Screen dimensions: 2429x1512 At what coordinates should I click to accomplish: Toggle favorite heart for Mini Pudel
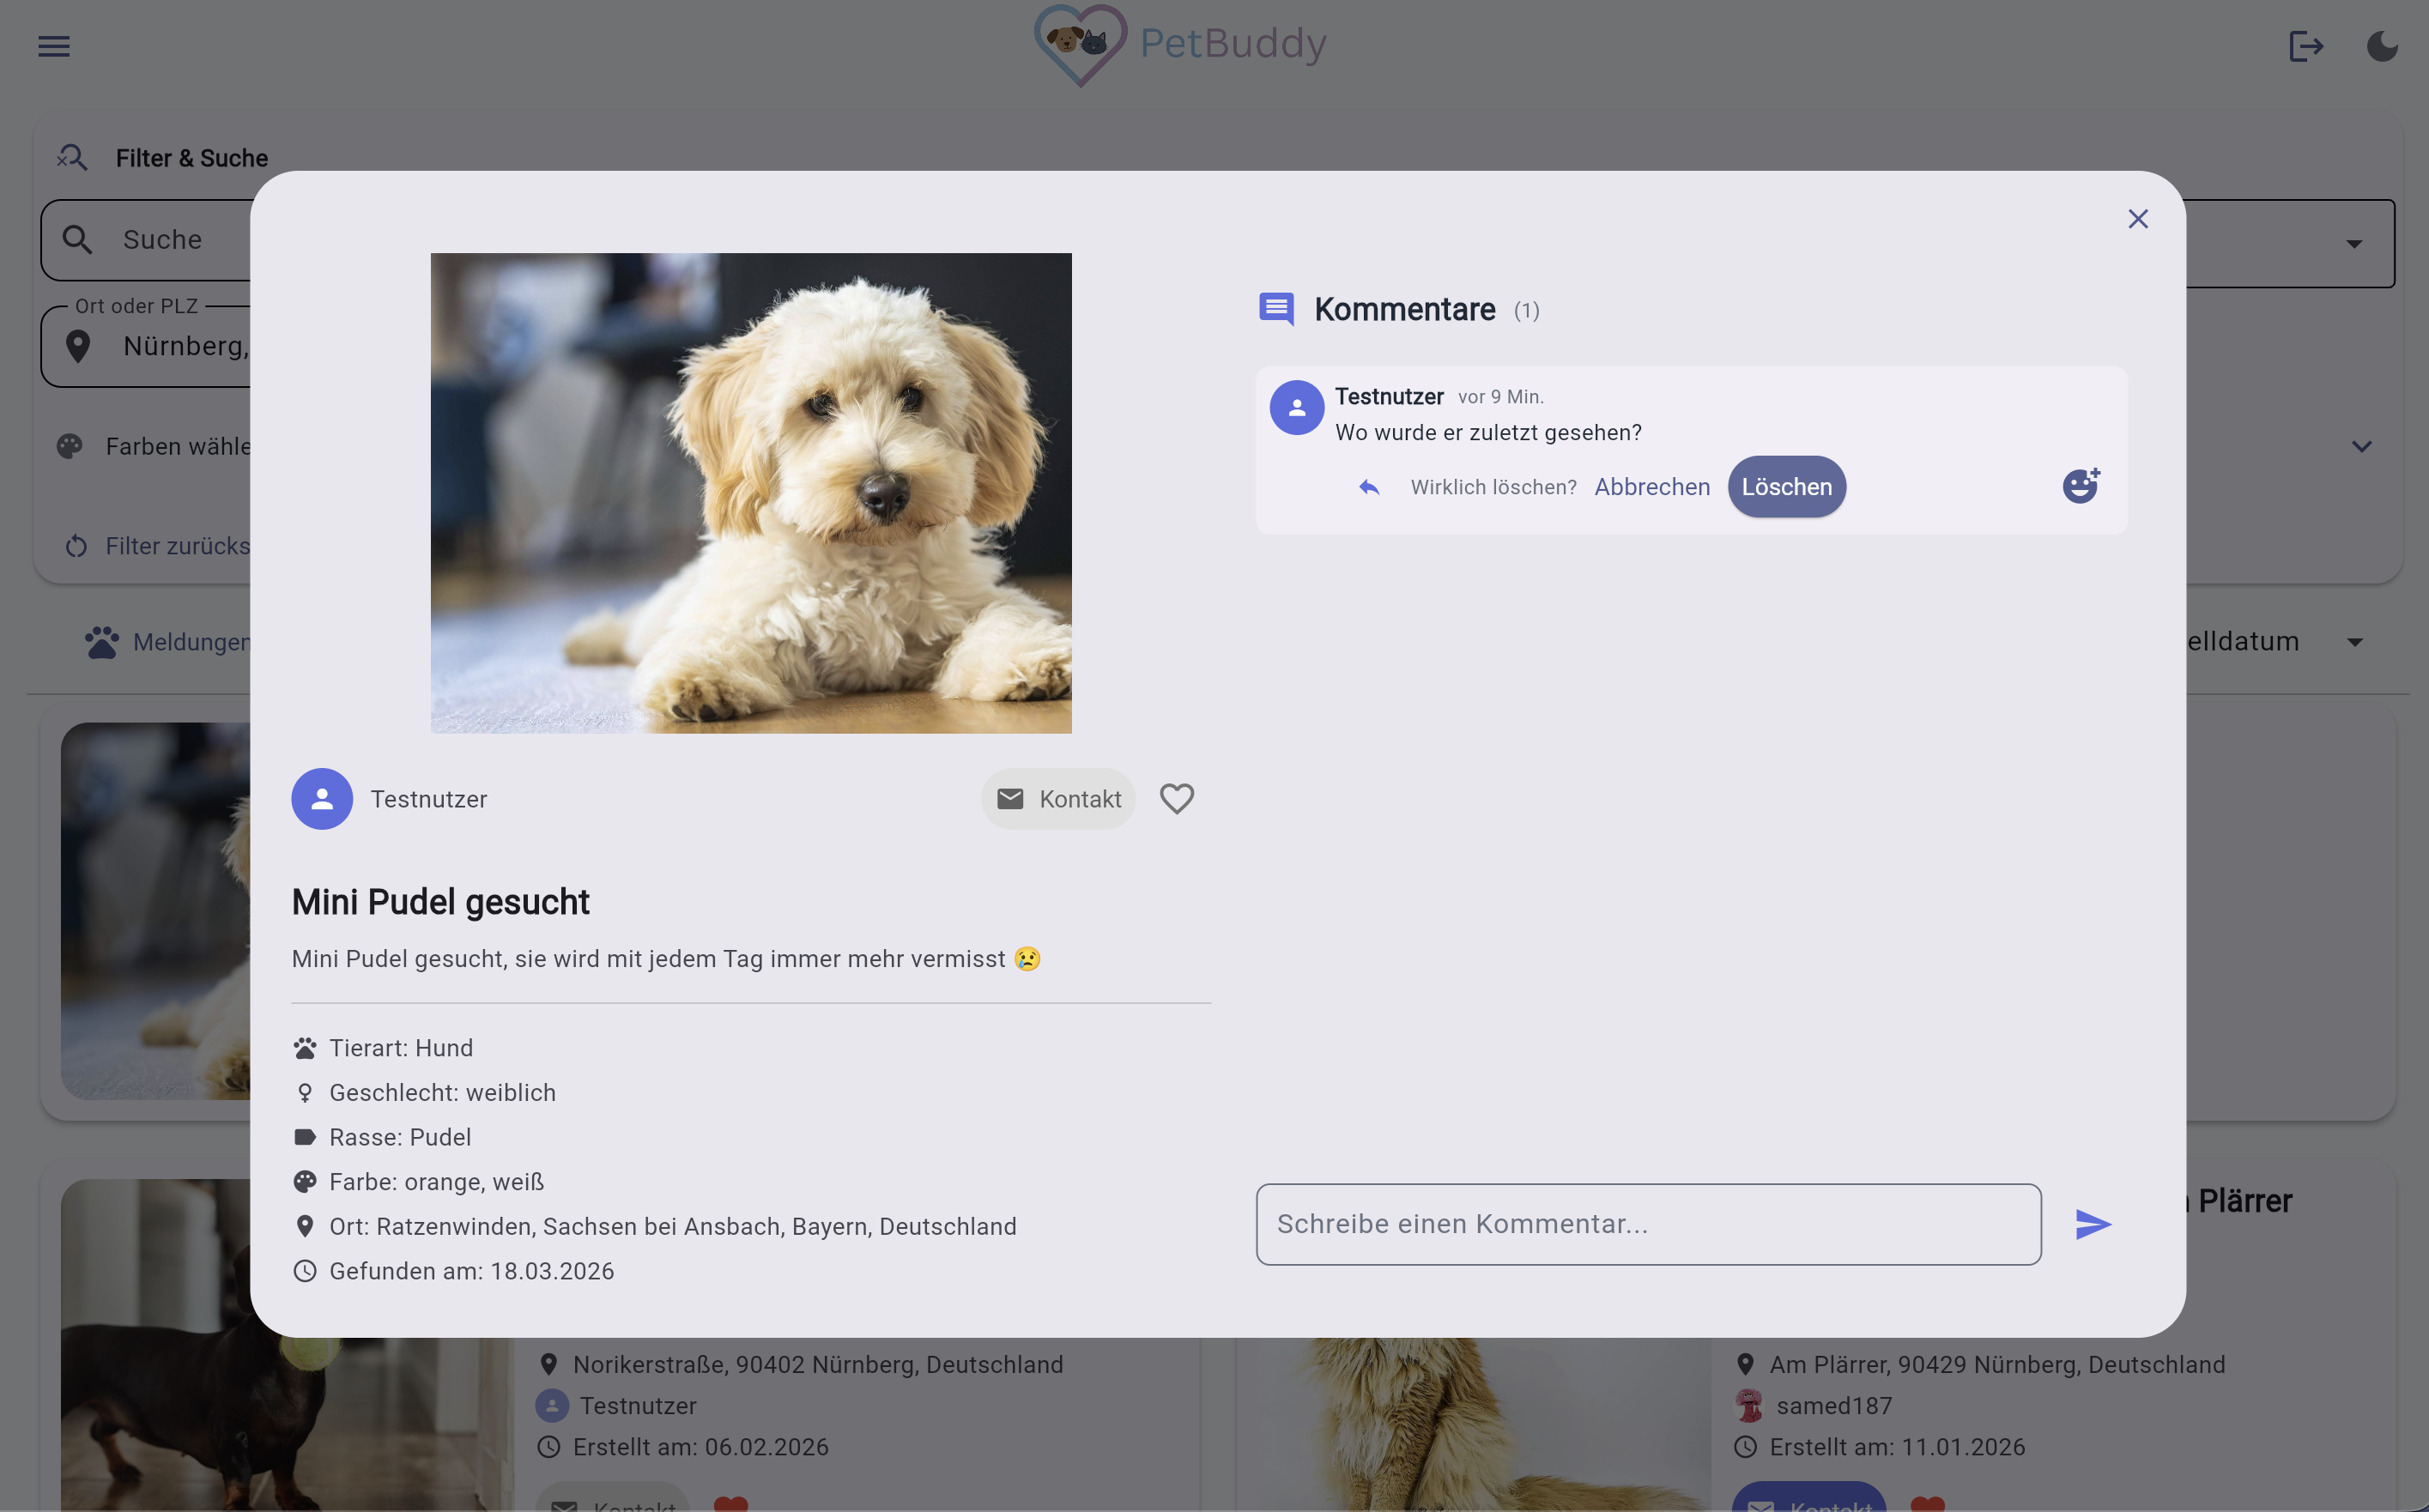click(1176, 799)
